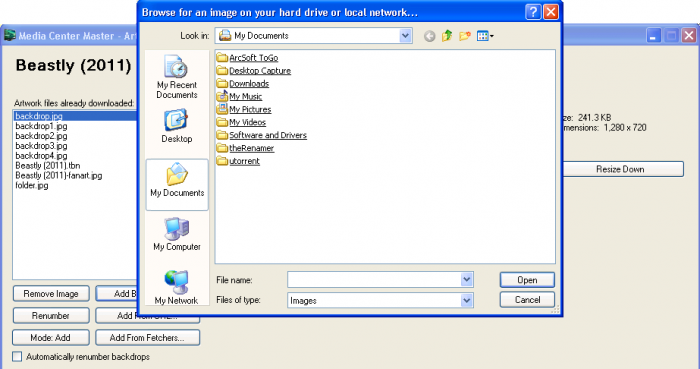Select backdrop1.jpg in artwork list
This screenshot has width=700, height=369.
pos(42,126)
